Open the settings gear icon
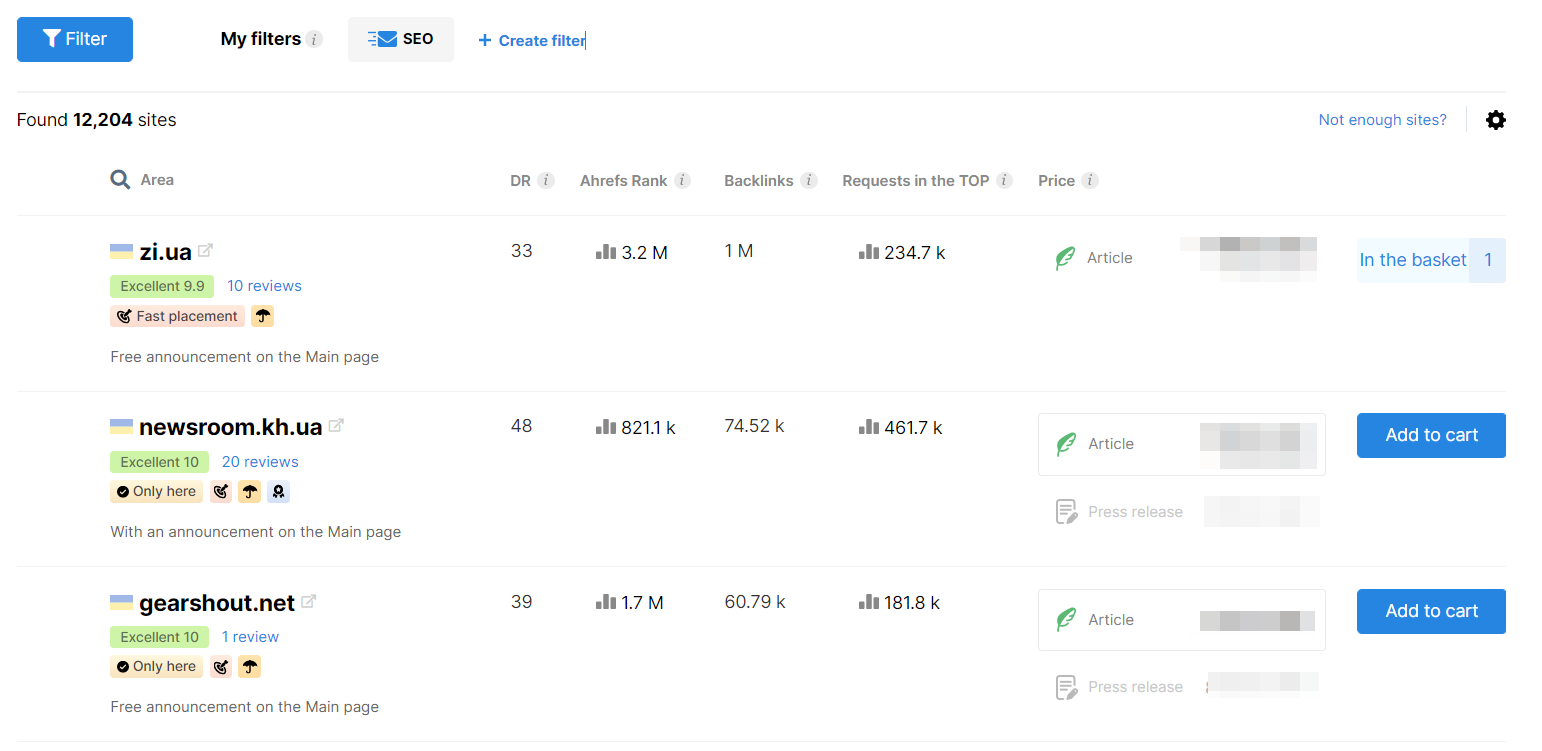The width and height of the screenshot is (1542, 751). tap(1495, 119)
